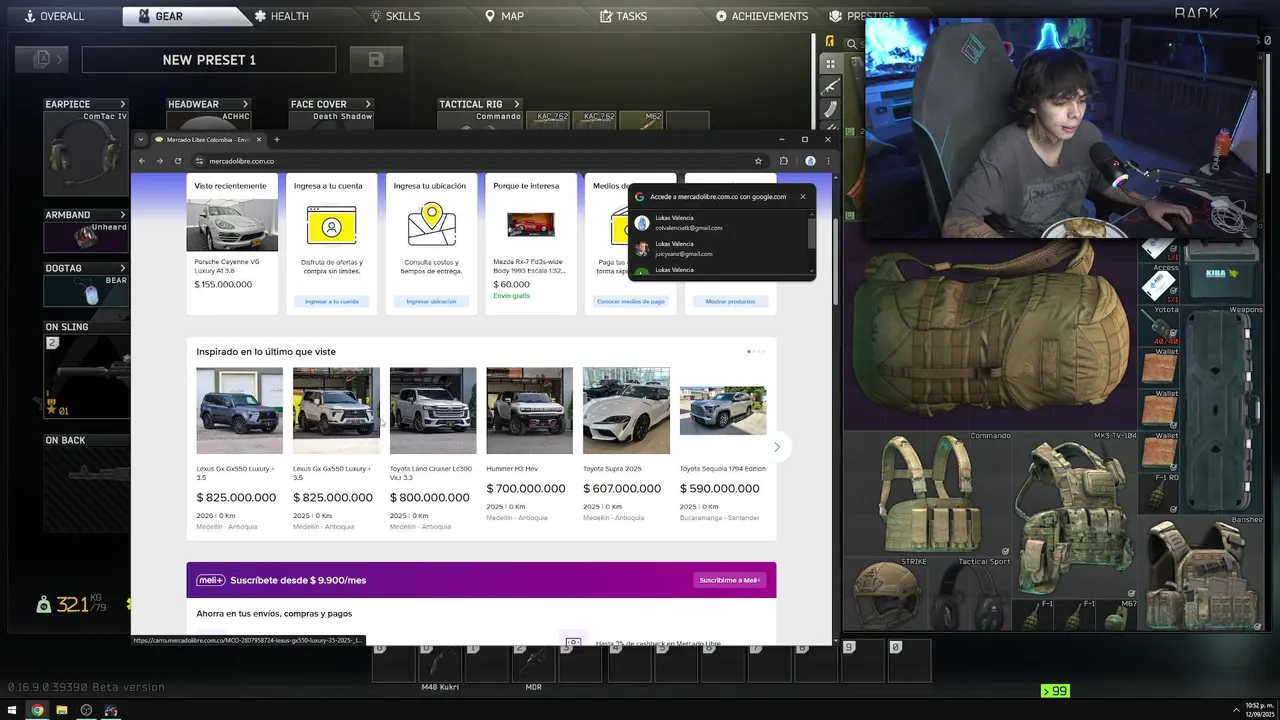Click the browser back arrow
Image resolution: width=1280 pixels, height=720 pixels.
click(142, 161)
